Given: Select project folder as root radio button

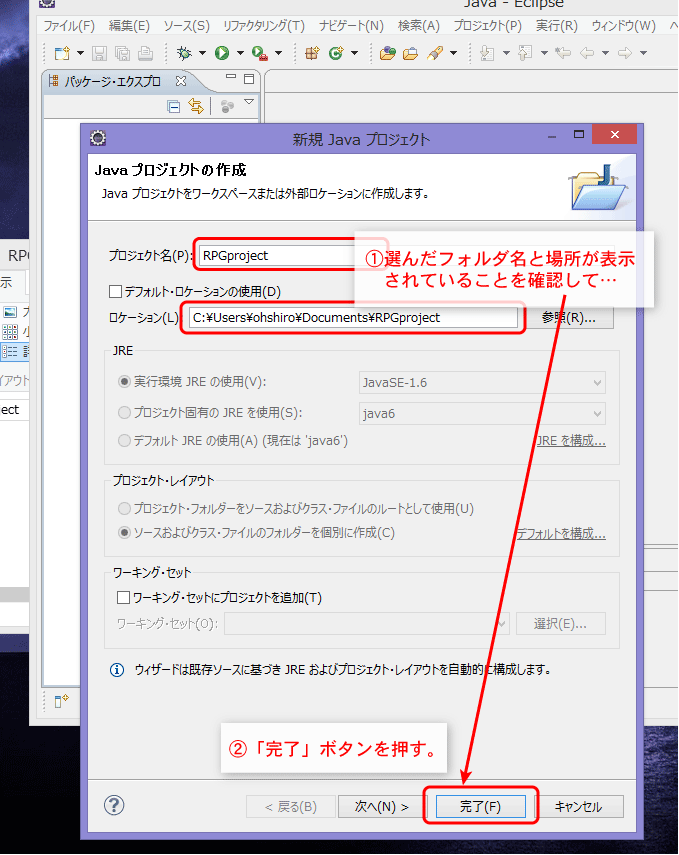Looking at the screenshot, I should pyautogui.click(x=124, y=508).
